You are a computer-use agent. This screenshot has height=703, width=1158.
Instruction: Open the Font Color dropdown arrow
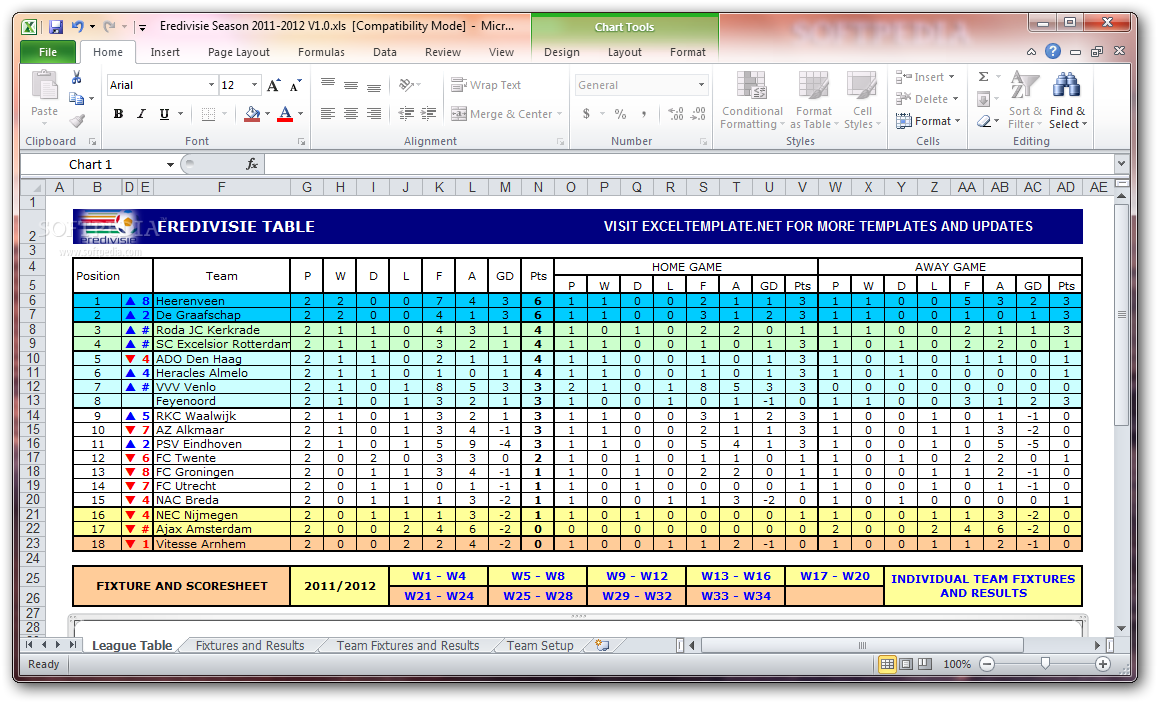click(x=300, y=114)
